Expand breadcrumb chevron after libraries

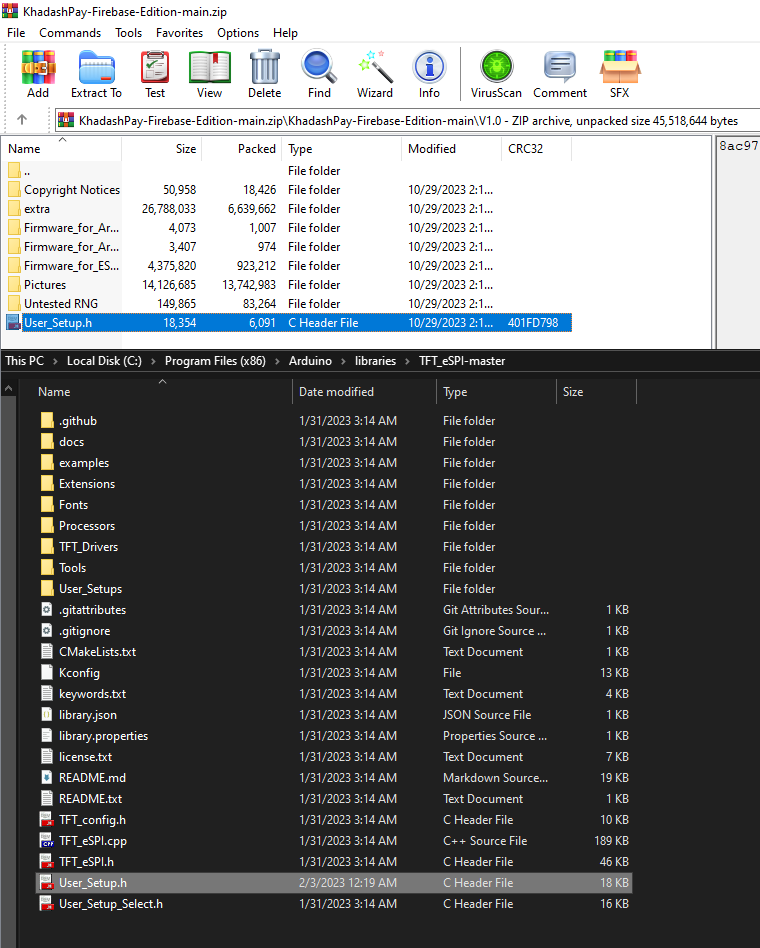point(407,361)
